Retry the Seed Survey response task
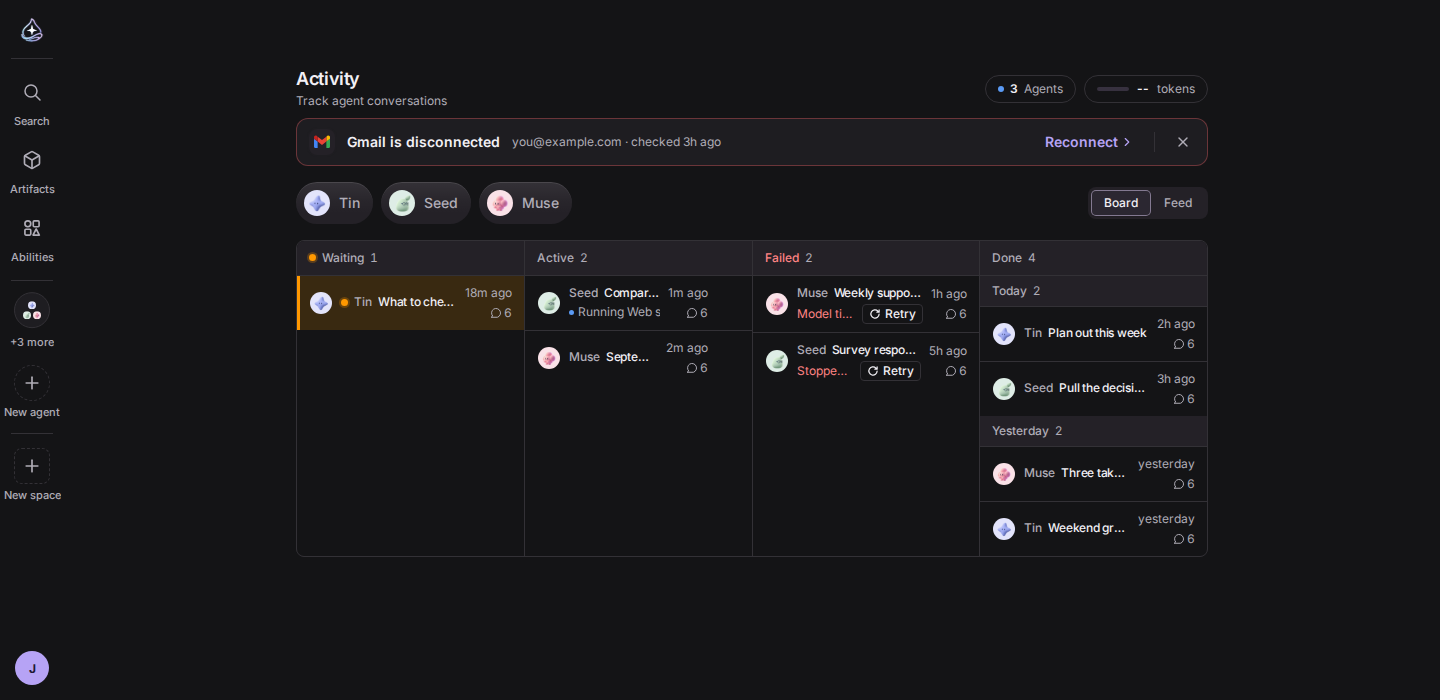This screenshot has width=1440, height=700. (x=890, y=371)
